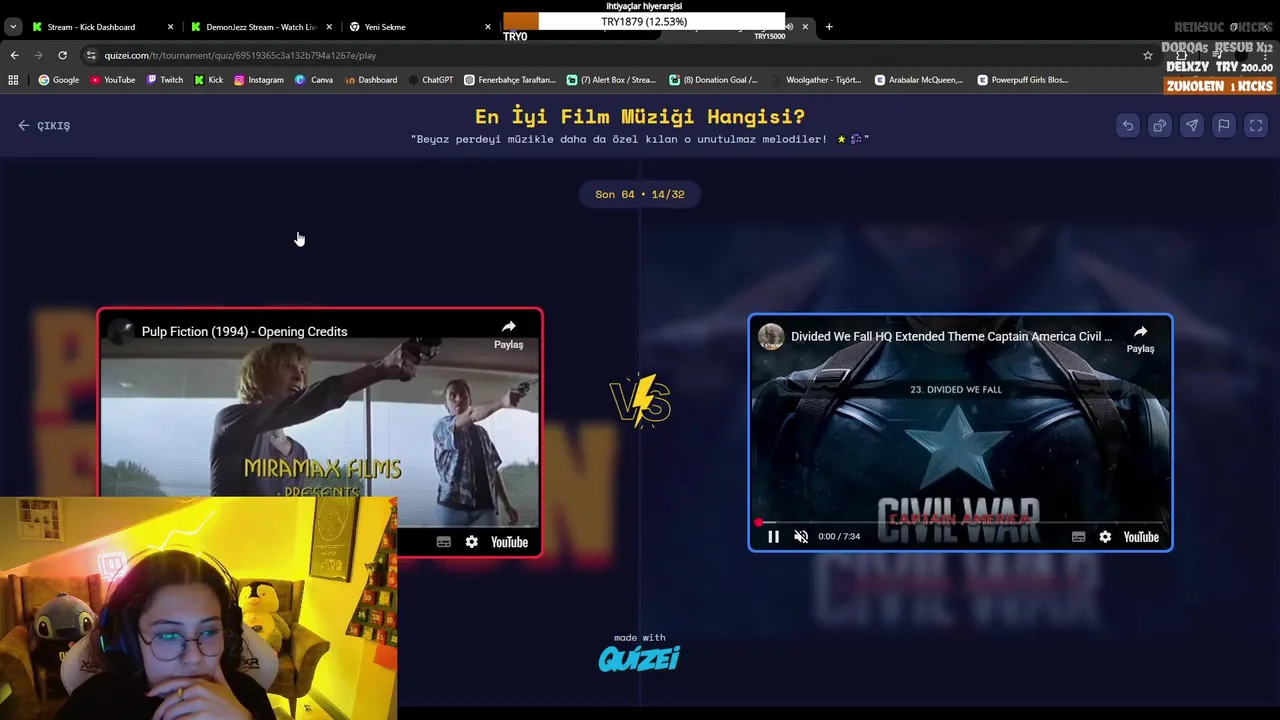
Task: Click the Son 64 • 14/32 round indicator
Action: pyautogui.click(x=640, y=194)
